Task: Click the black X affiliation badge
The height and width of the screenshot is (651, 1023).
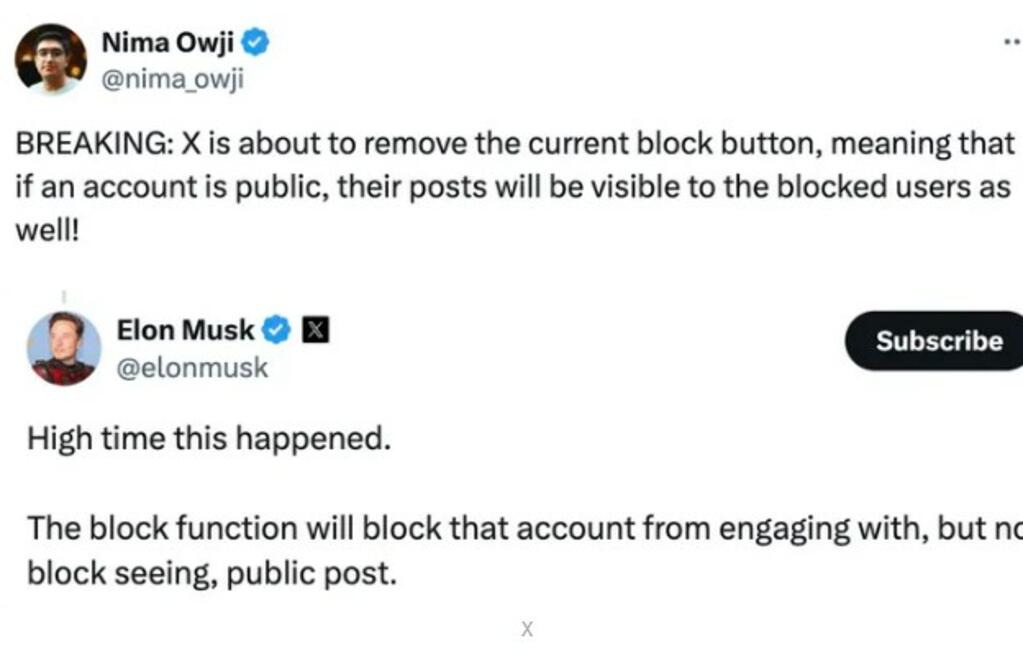Action: 315,330
